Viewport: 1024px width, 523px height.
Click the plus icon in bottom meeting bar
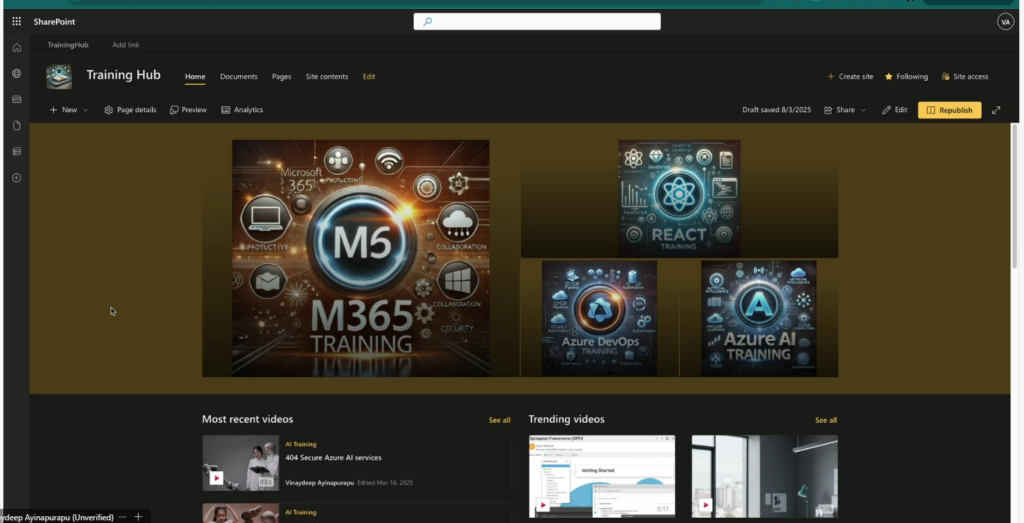(x=138, y=516)
